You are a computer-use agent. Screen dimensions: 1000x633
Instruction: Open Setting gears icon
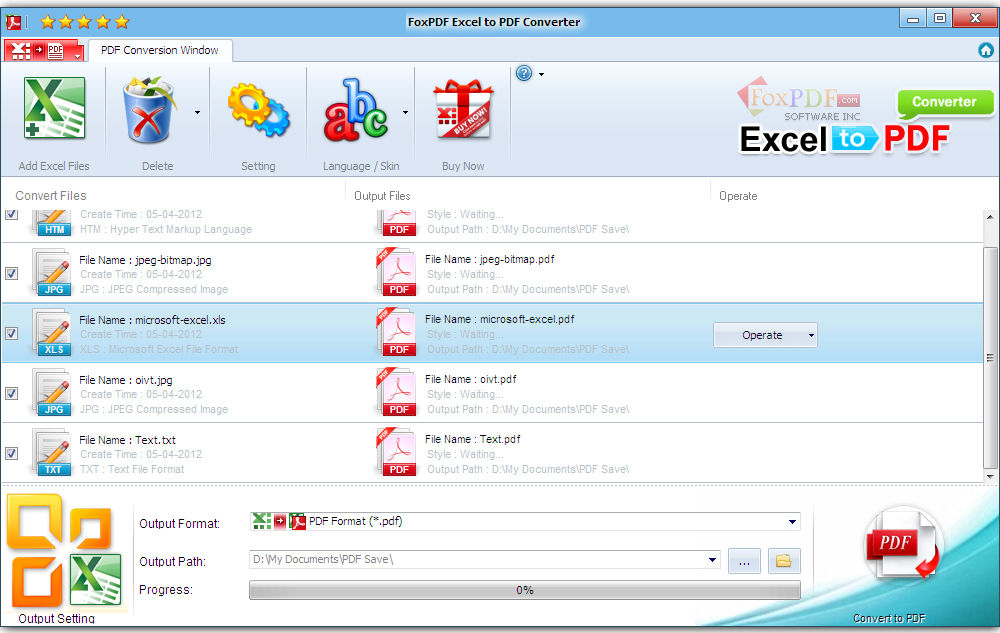tap(258, 110)
